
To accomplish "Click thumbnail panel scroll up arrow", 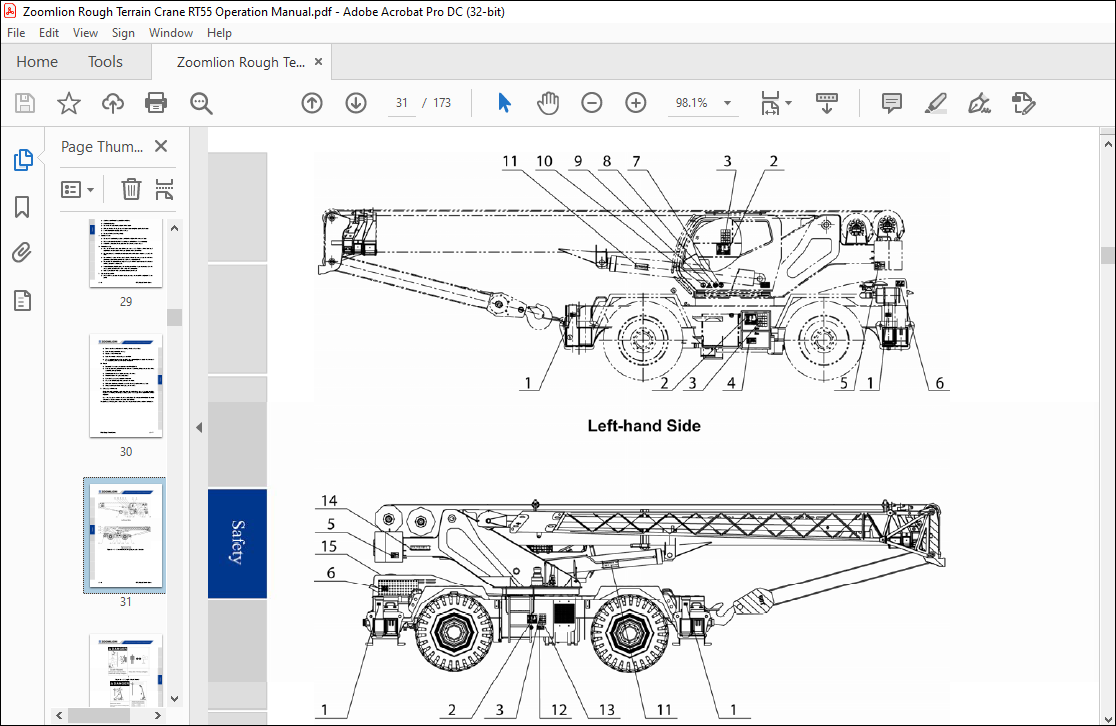I will tap(174, 228).
